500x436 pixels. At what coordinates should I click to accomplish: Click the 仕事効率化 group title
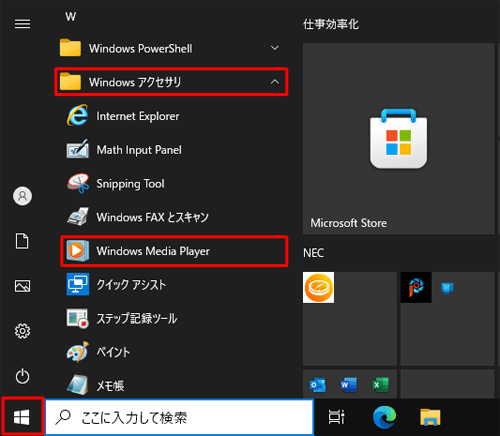coord(331,24)
